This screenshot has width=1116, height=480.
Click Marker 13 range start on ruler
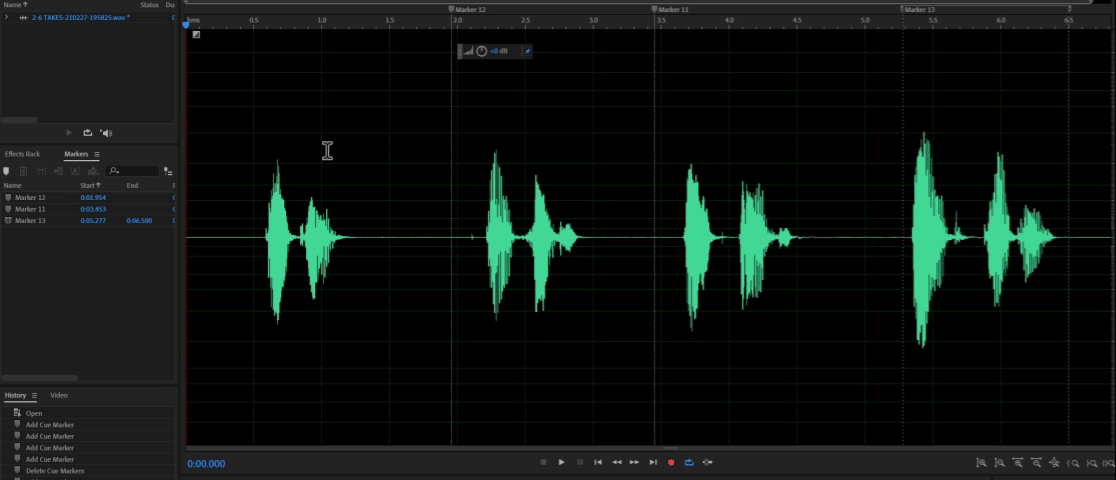[x=903, y=10]
